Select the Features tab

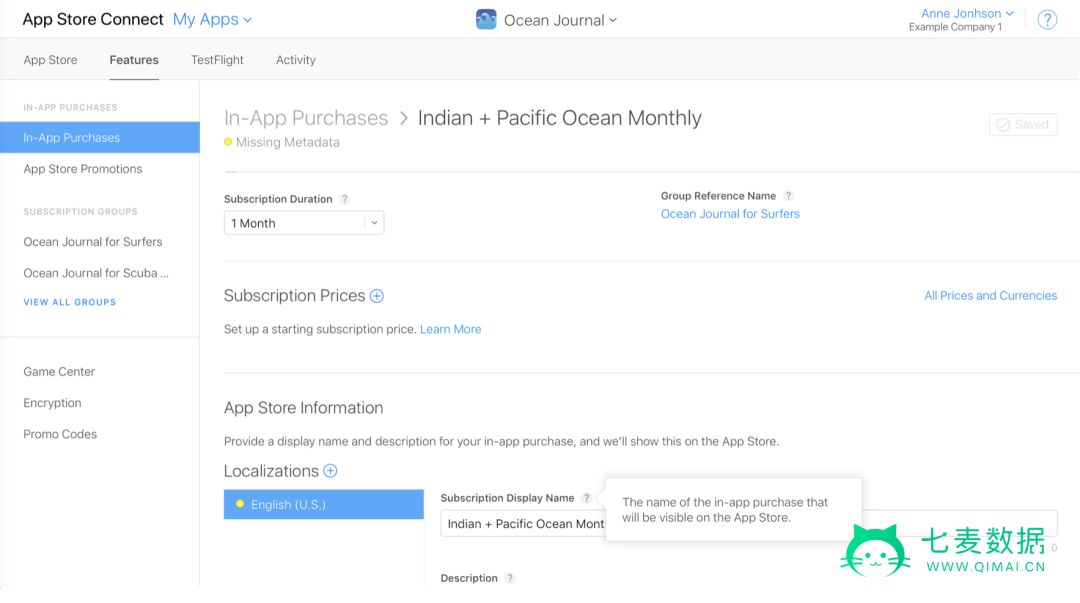tap(134, 60)
